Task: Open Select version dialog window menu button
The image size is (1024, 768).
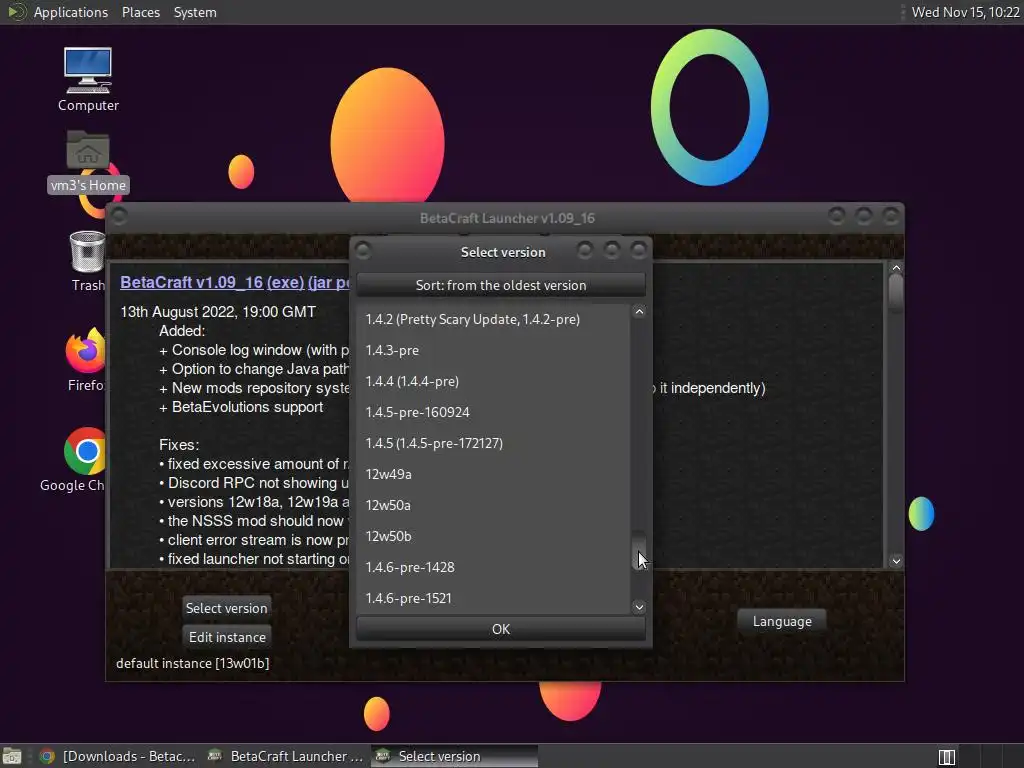Action: [x=364, y=250]
